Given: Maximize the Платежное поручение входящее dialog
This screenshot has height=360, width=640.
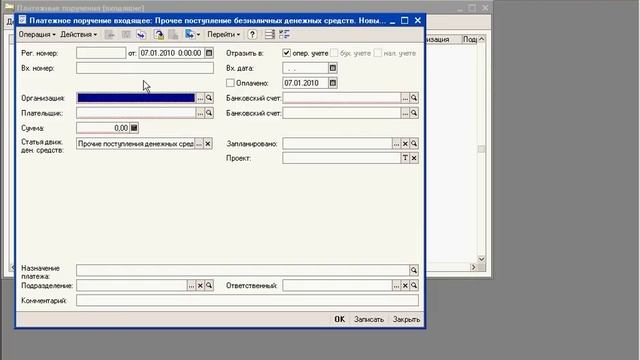Looking at the screenshot, I should (404, 20).
